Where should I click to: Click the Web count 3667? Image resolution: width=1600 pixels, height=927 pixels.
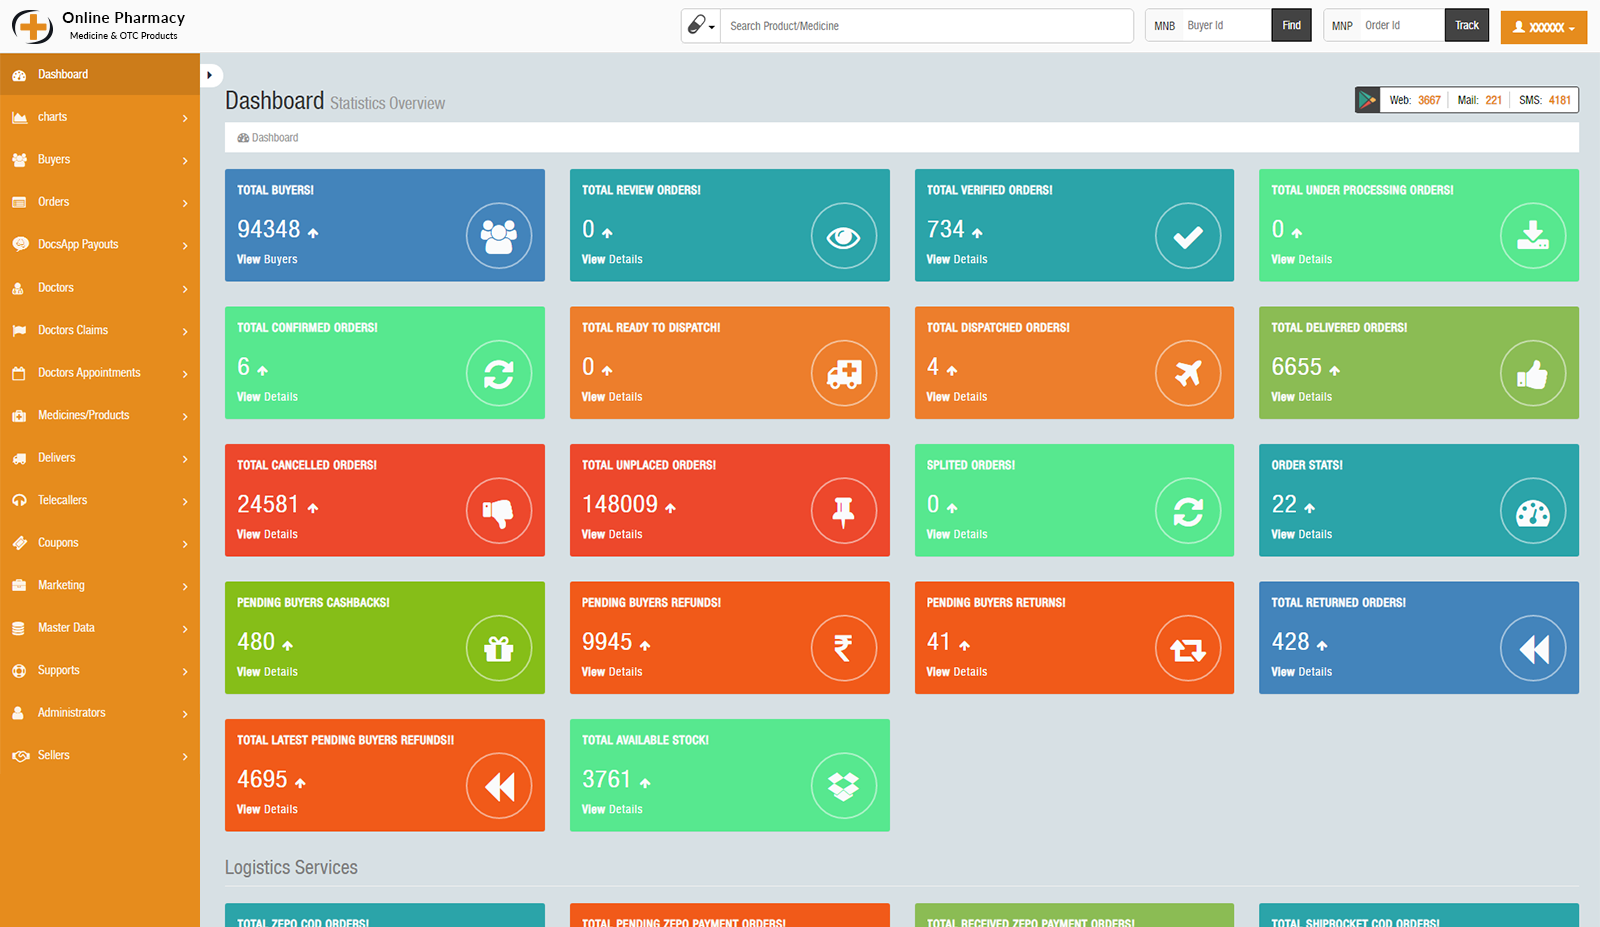click(x=1429, y=100)
